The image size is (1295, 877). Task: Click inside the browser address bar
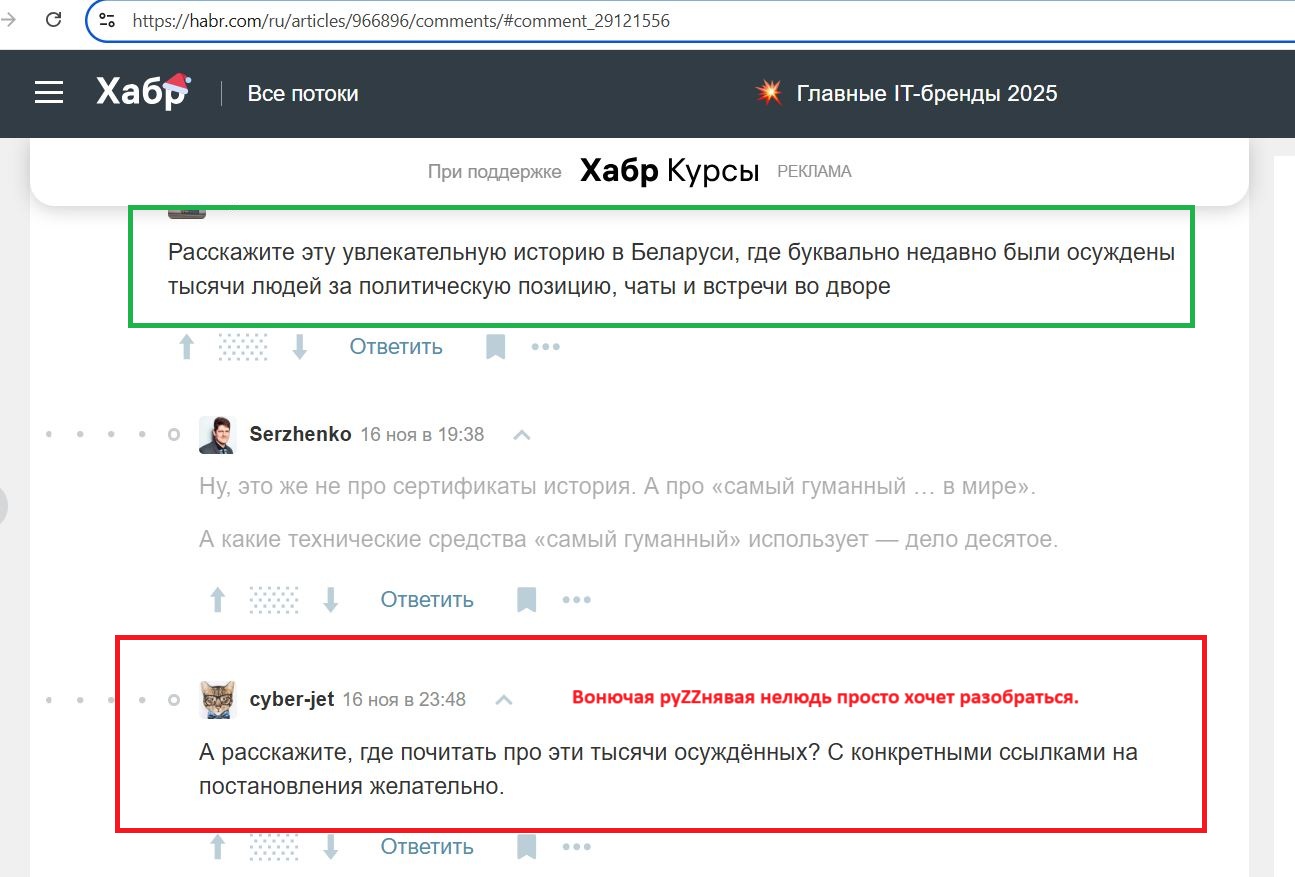coord(400,19)
